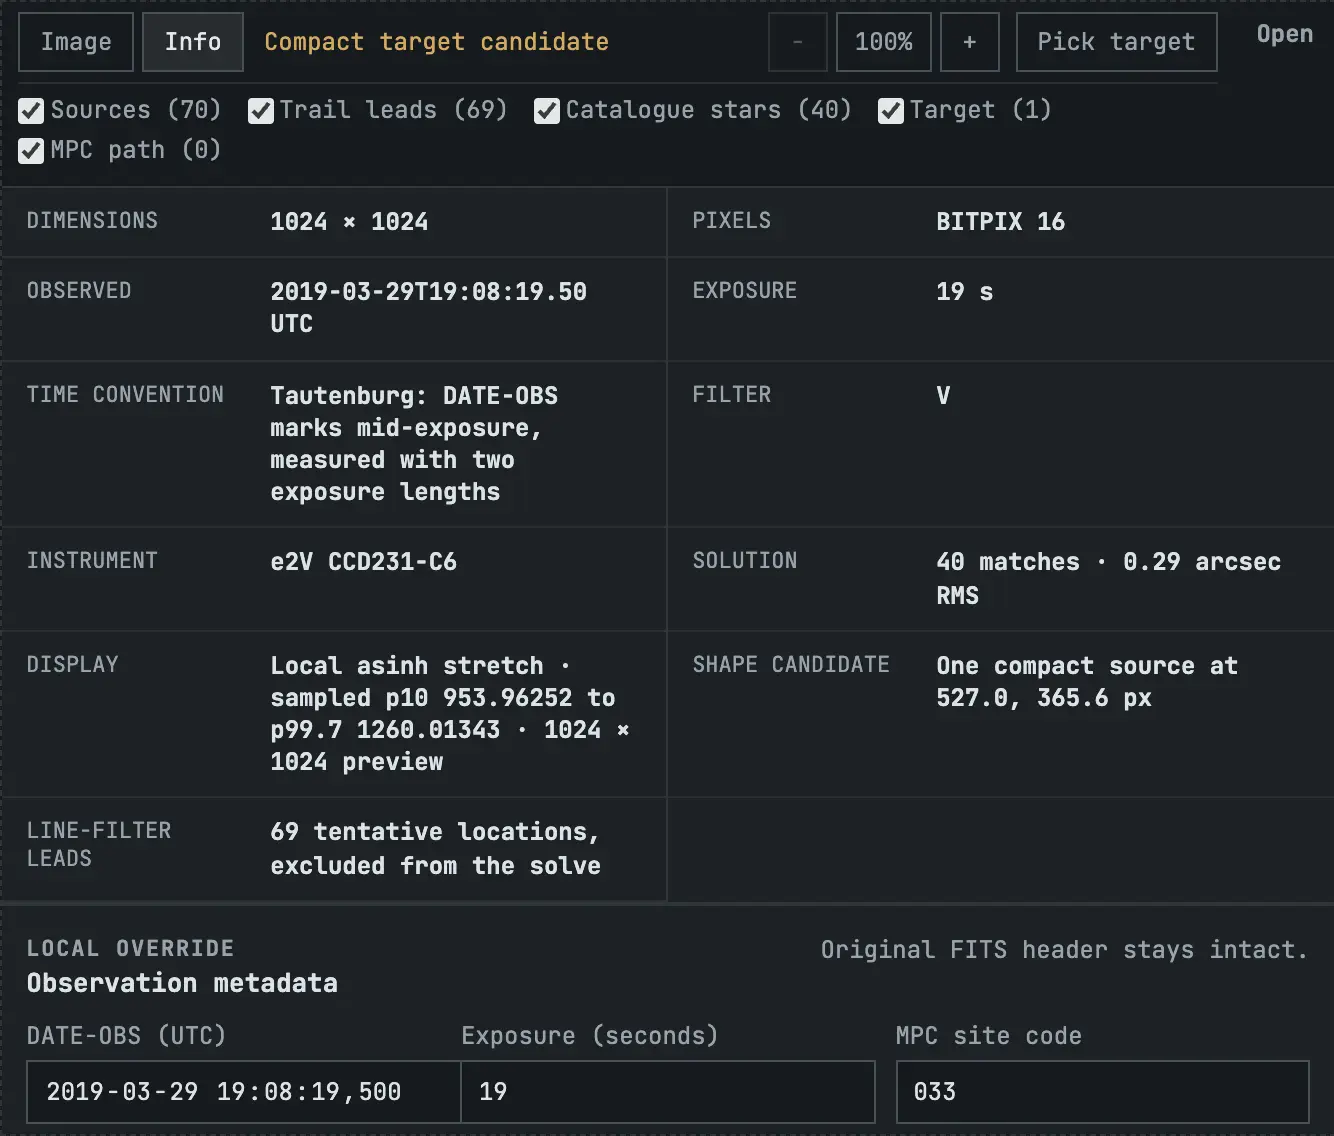Viewport: 1334px width, 1136px height.
Task: Edit the DATE-OBS (UTC) field
Action: pyautogui.click(x=243, y=1092)
